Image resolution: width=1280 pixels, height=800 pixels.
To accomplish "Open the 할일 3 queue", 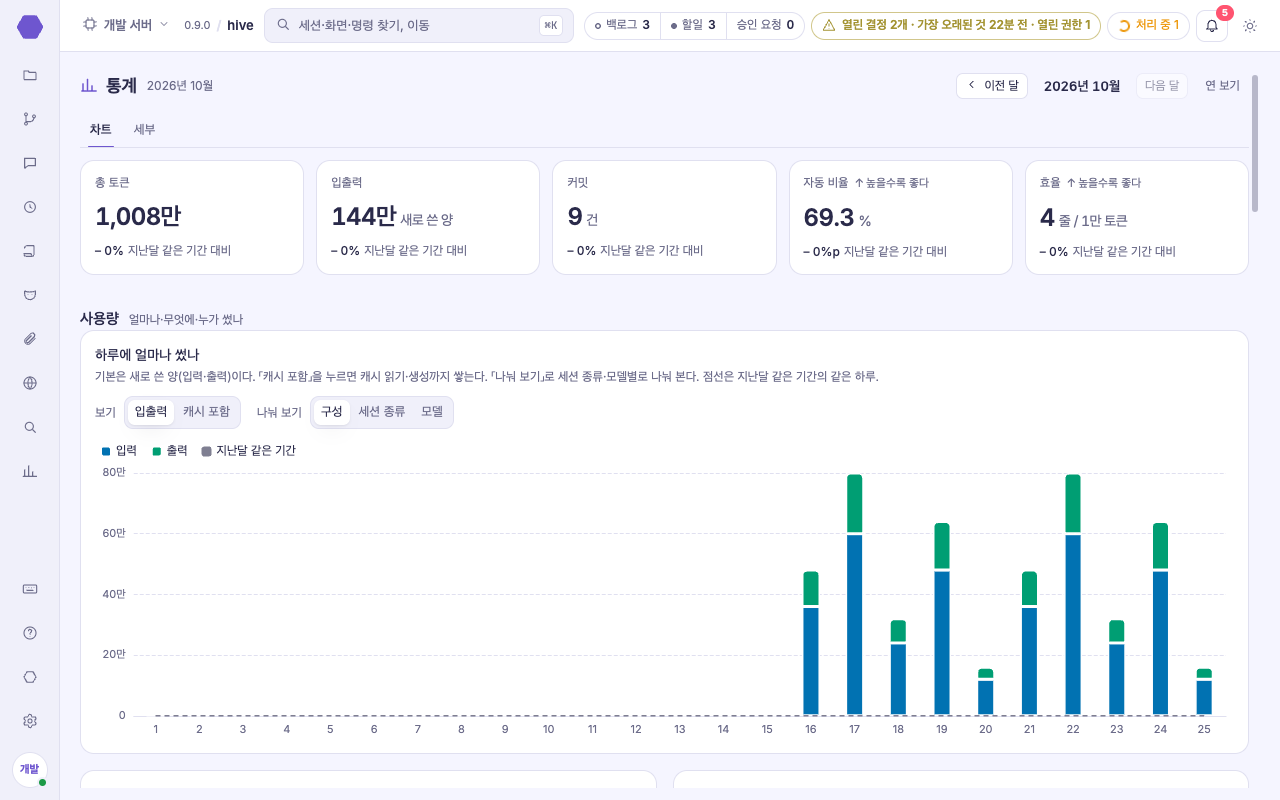I will point(693,25).
